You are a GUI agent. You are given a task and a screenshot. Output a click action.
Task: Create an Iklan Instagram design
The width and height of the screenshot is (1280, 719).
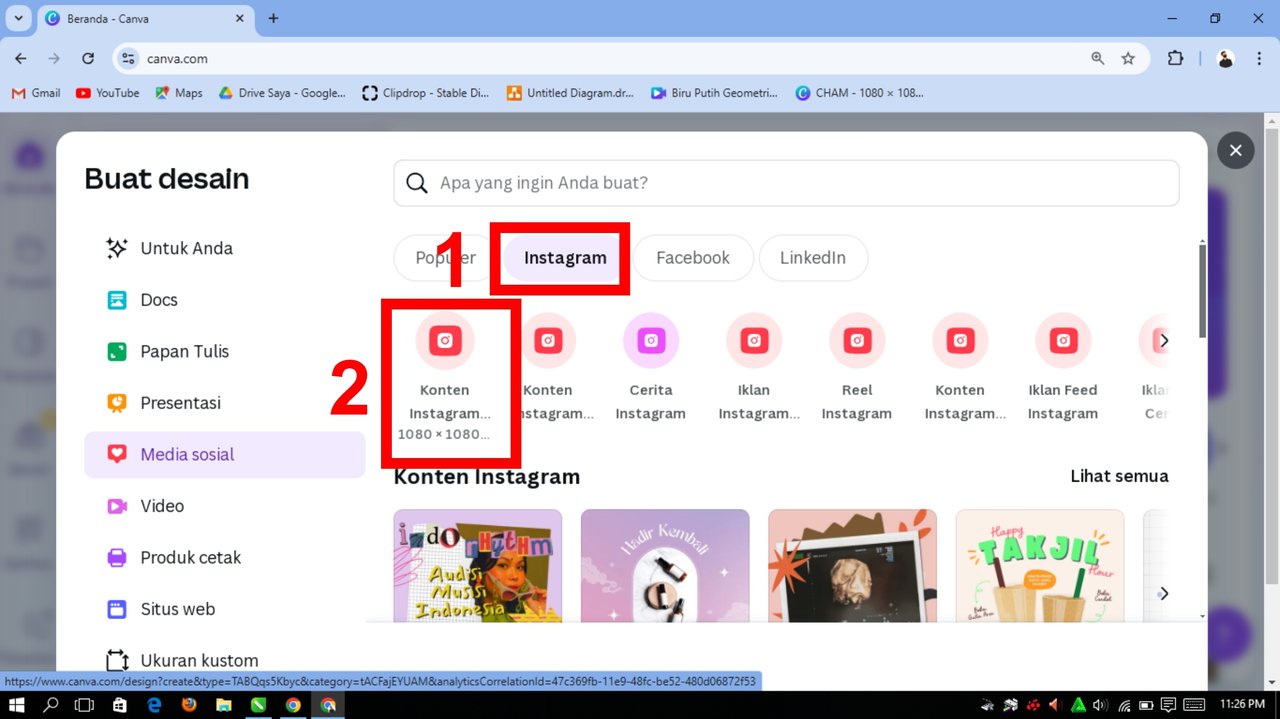pos(754,368)
